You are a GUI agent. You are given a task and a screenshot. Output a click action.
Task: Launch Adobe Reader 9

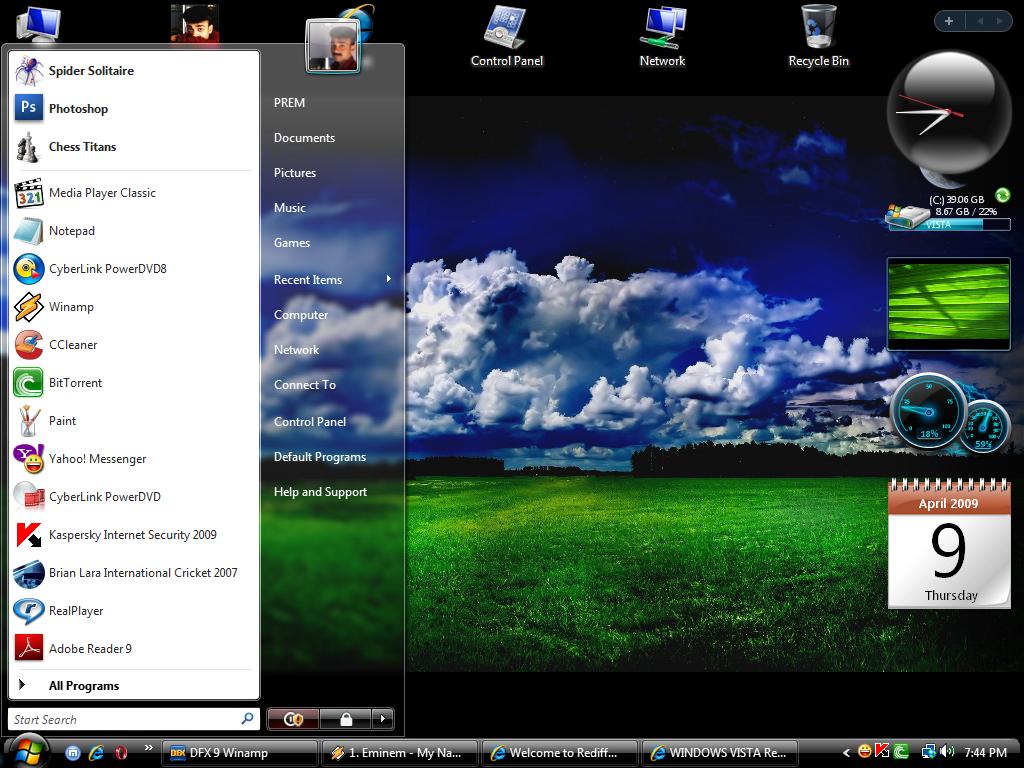134,648
